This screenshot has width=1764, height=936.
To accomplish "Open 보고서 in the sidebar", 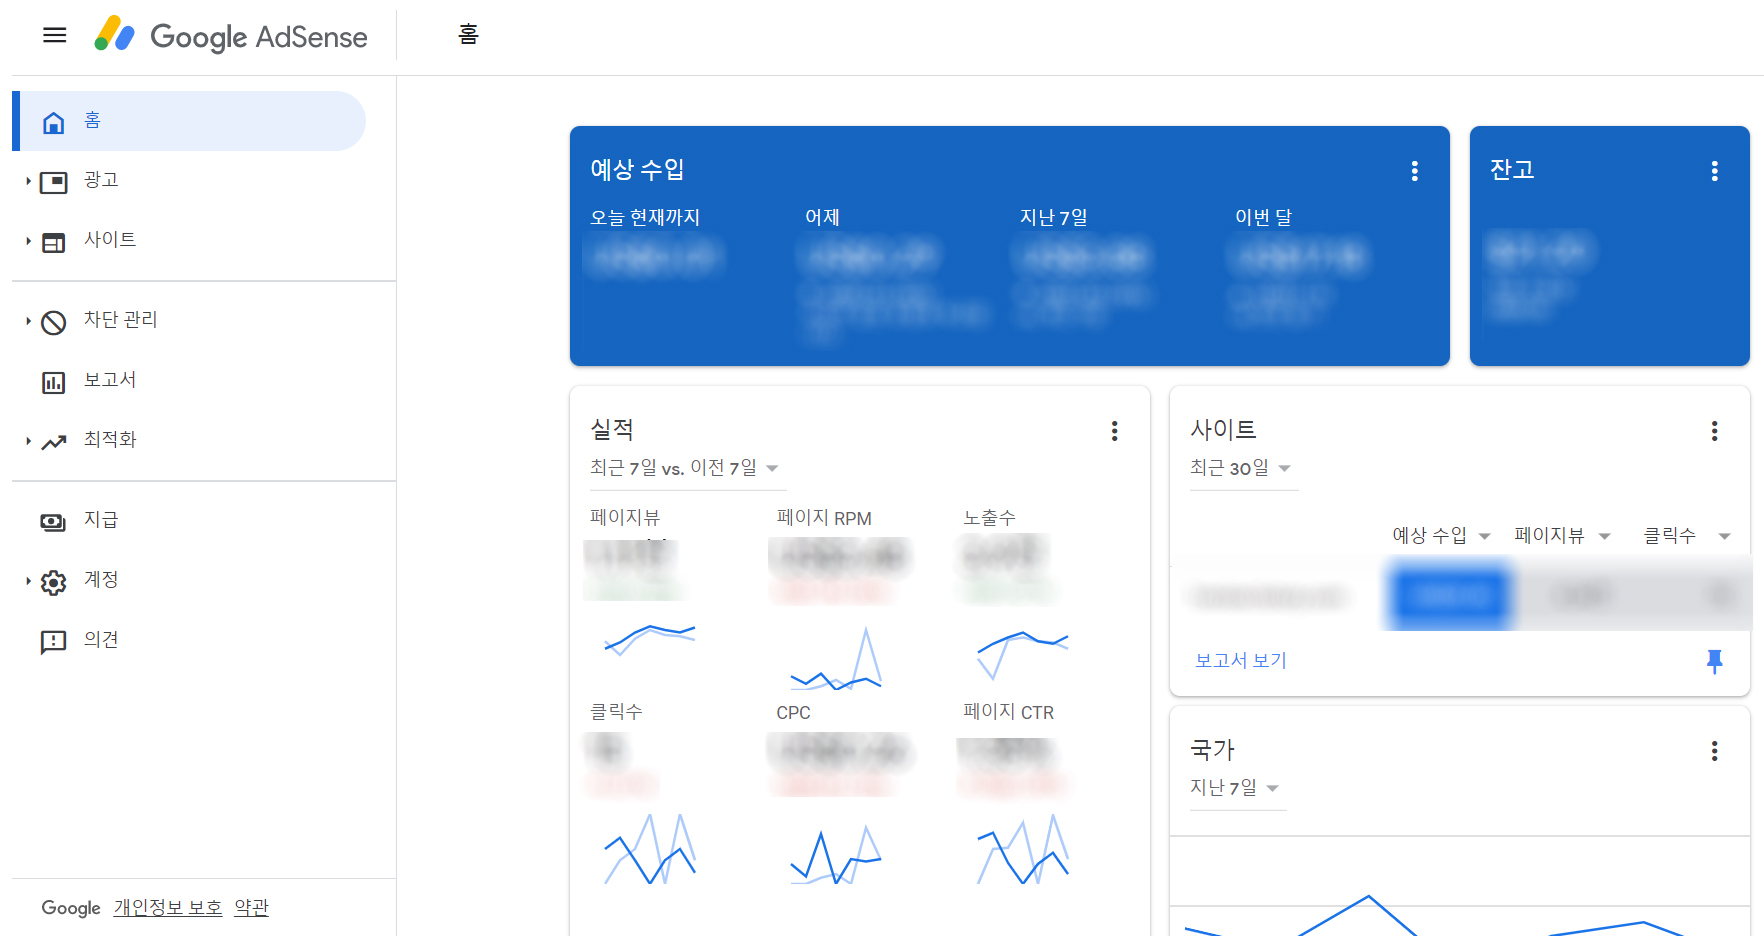I will pos(190,381).
